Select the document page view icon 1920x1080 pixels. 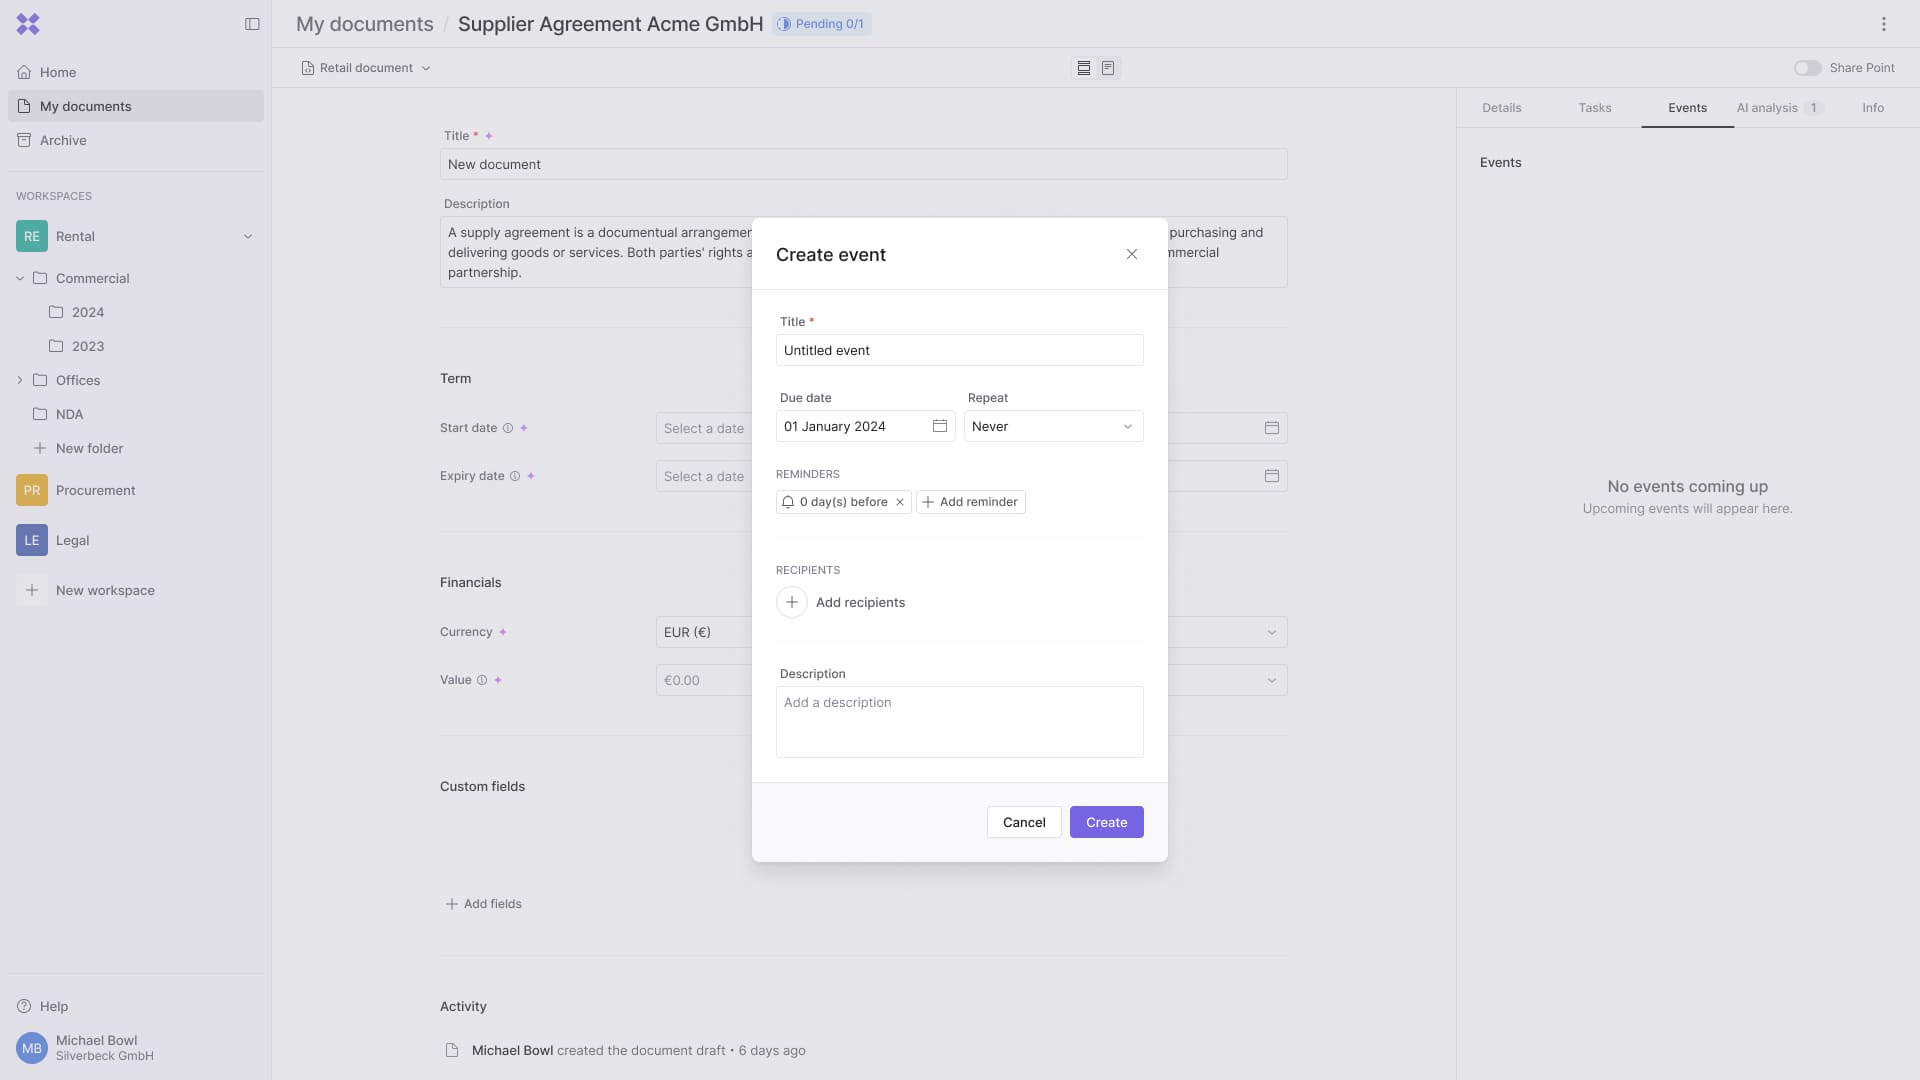pyautogui.click(x=1108, y=68)
